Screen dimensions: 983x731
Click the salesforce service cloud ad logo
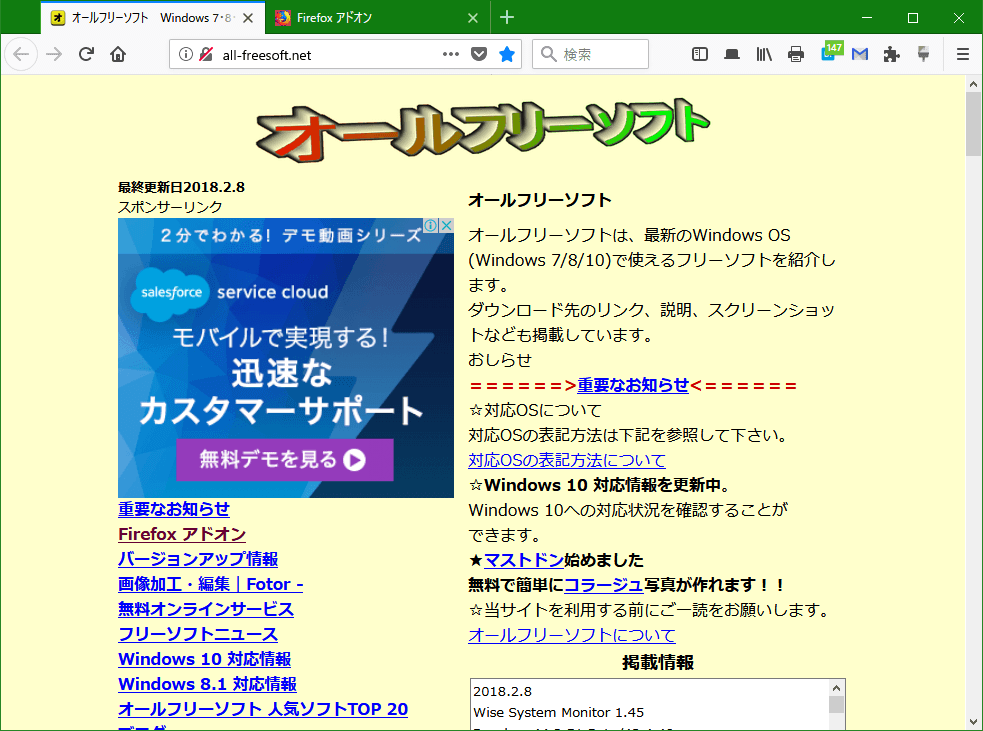tap(230, 292)
